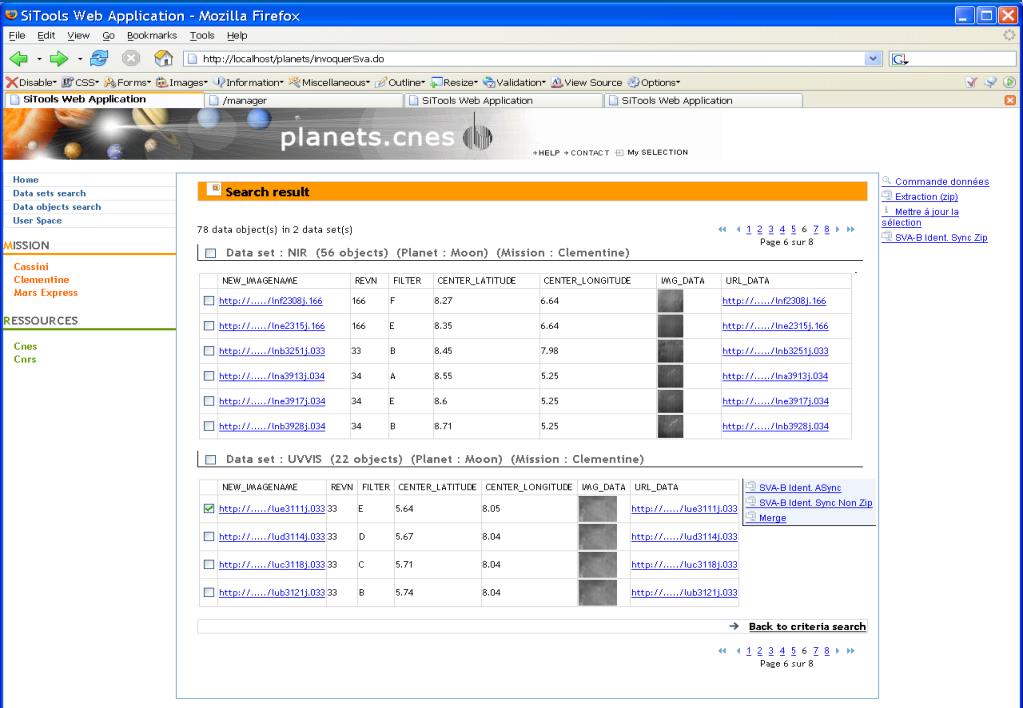Check the lne2315j.166 row checkbox
Screen dimensions: 1023x708
tap(209, 326)
